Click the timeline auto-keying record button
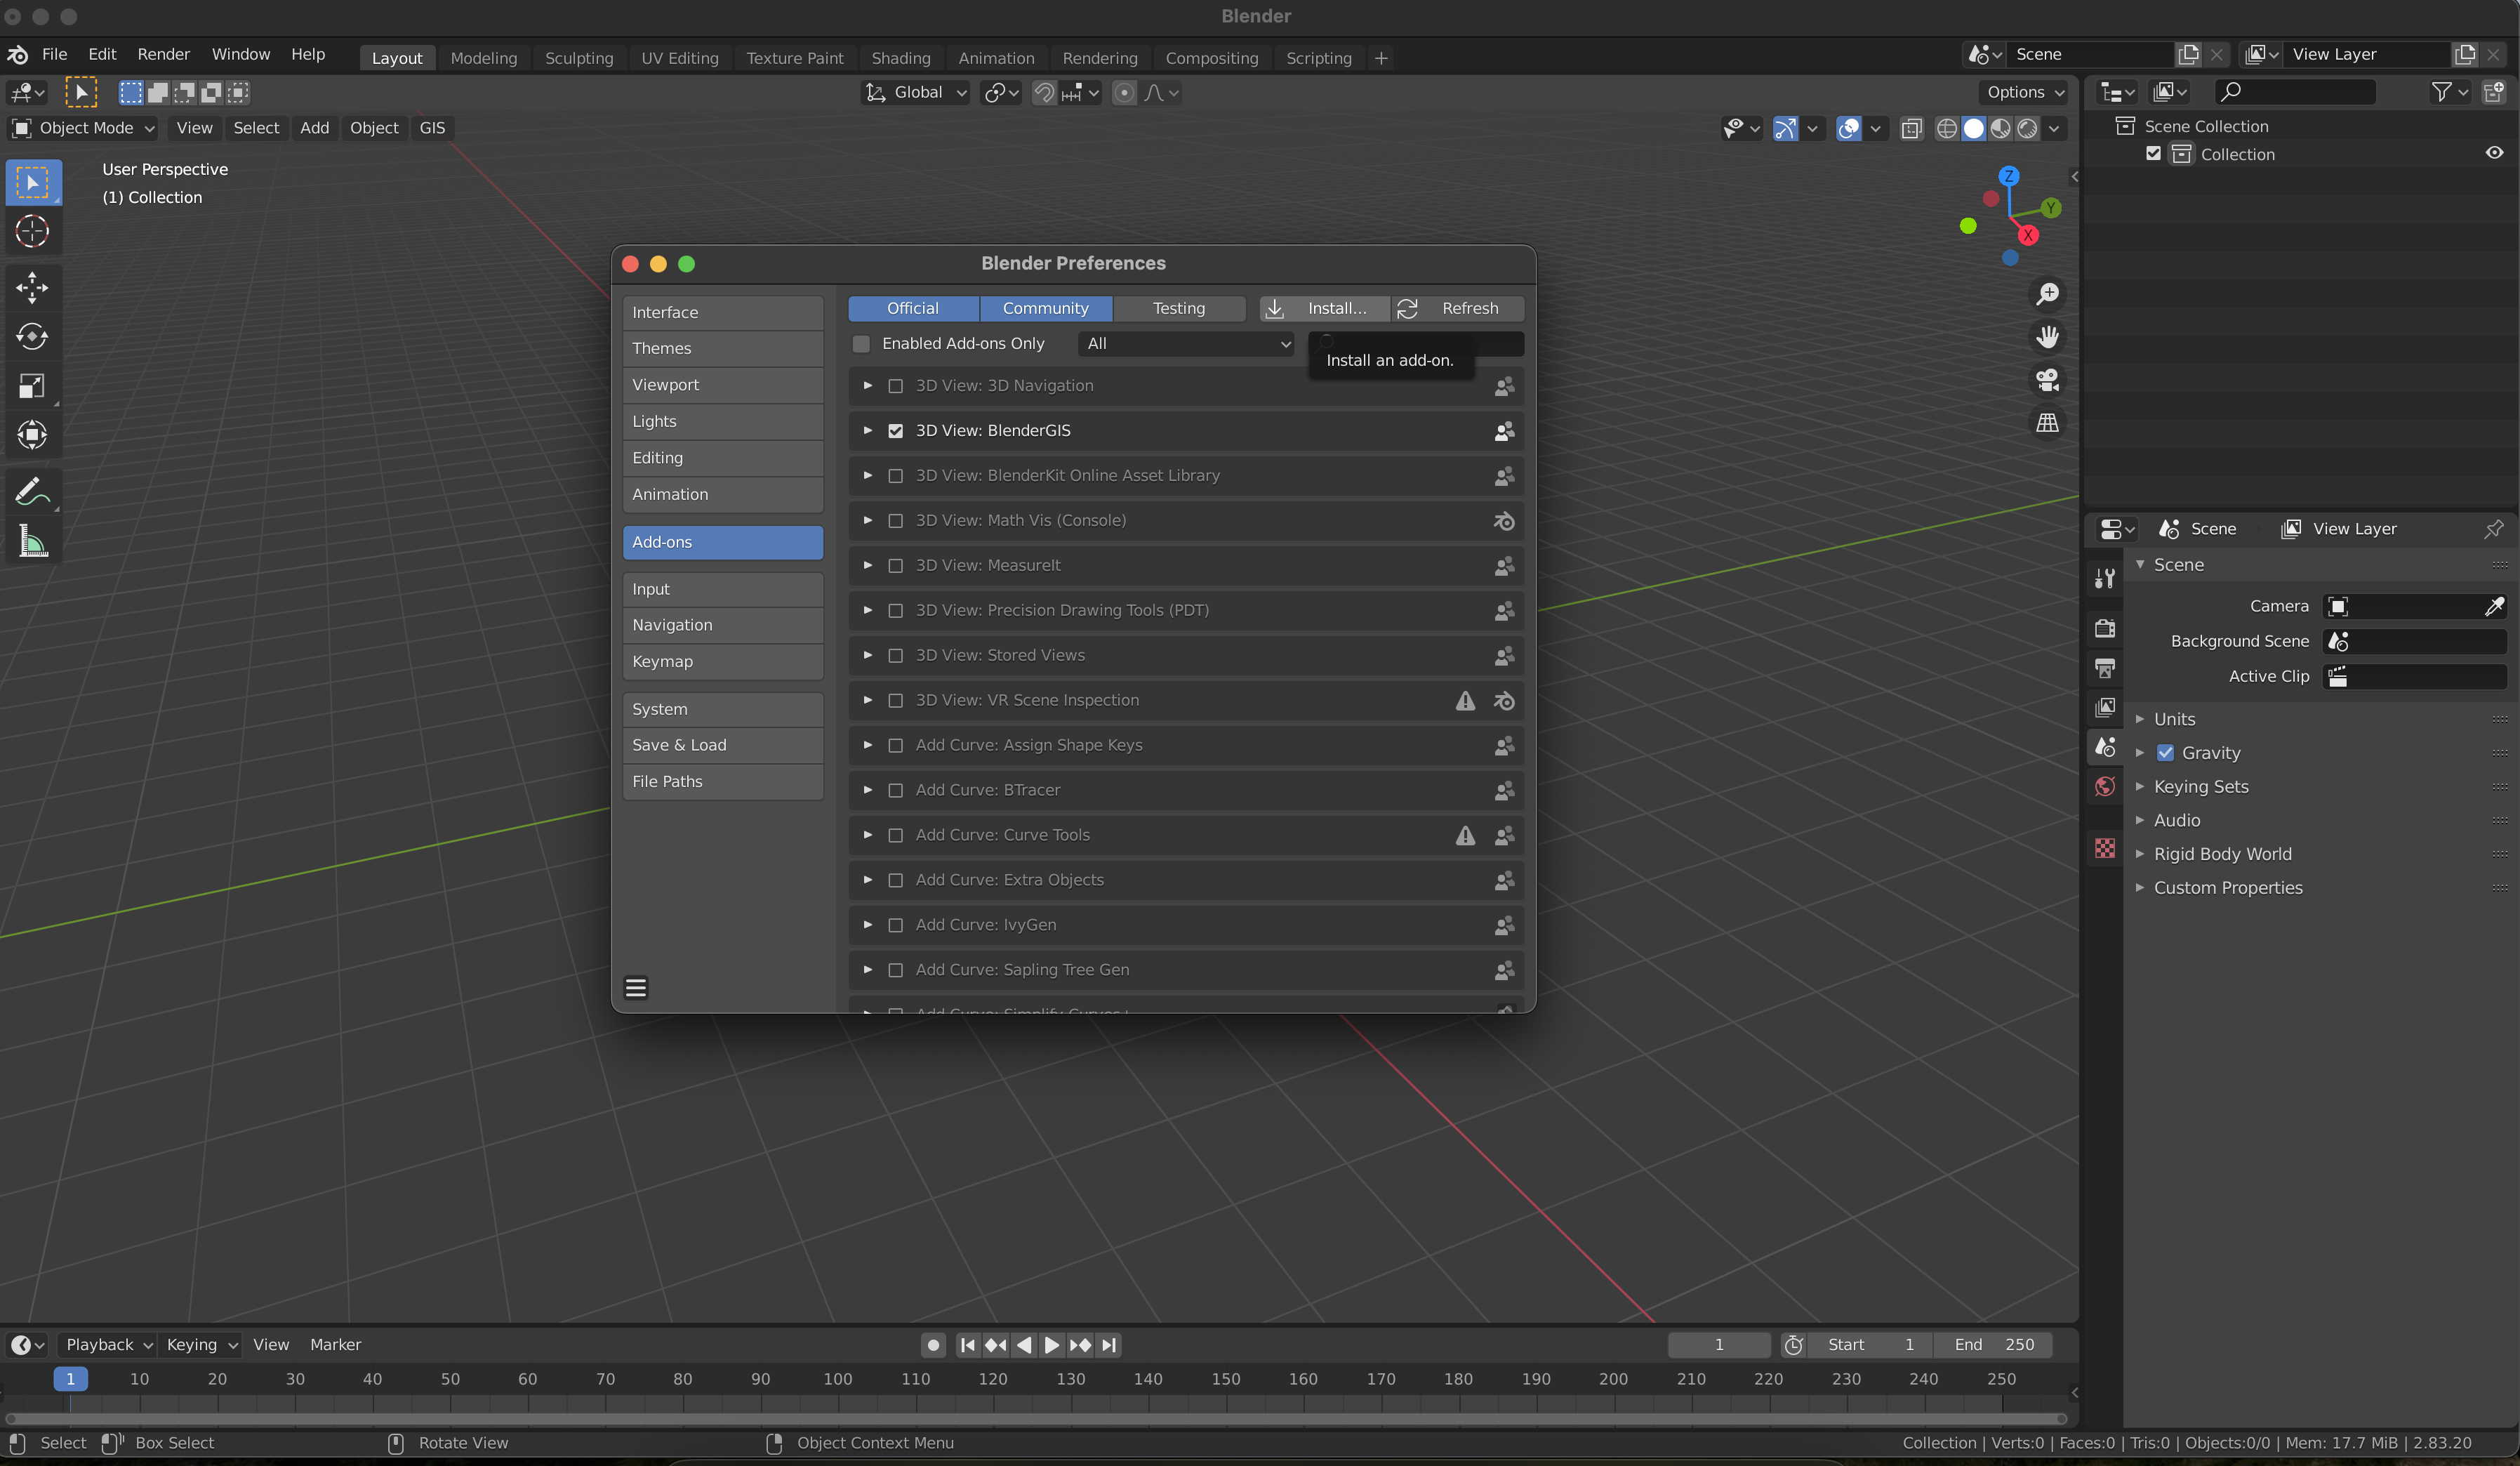 point(933,1345)
